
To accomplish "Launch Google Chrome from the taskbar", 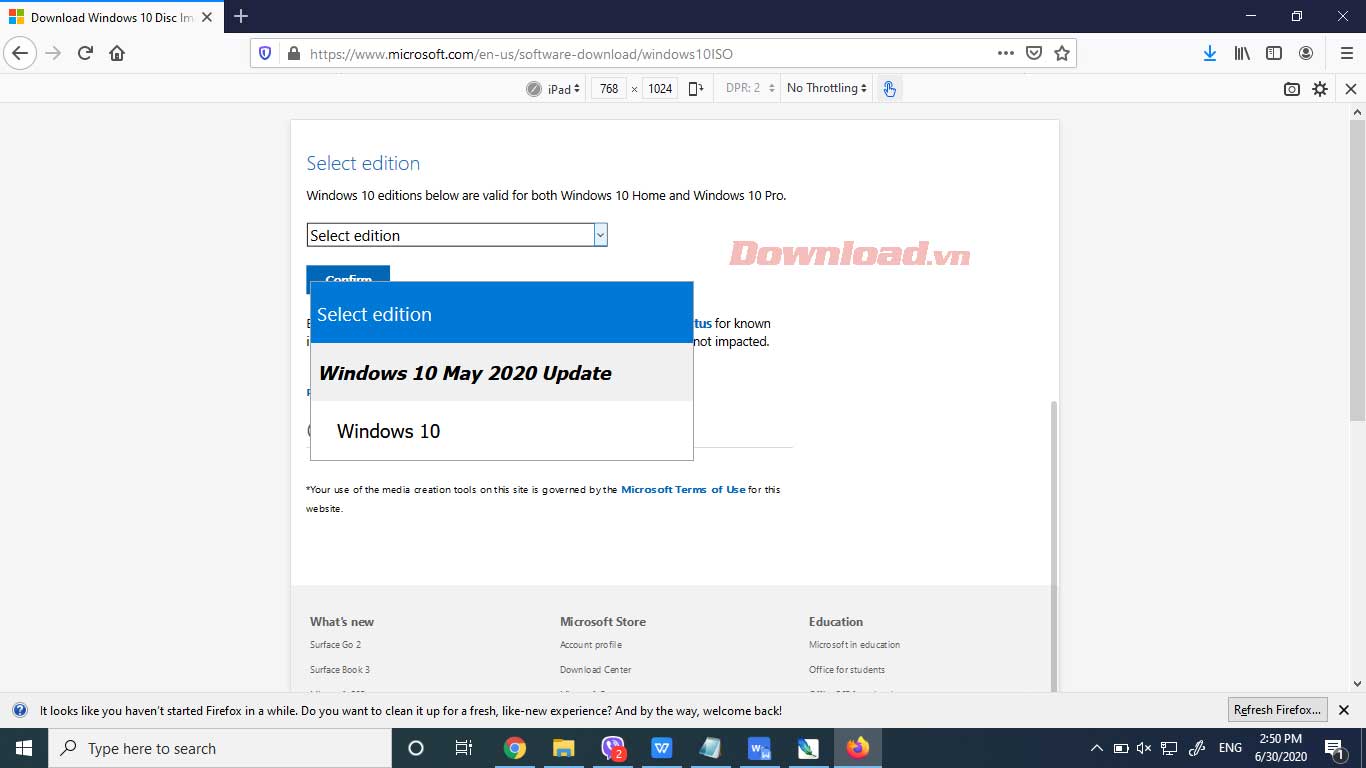I will [514, 748].
